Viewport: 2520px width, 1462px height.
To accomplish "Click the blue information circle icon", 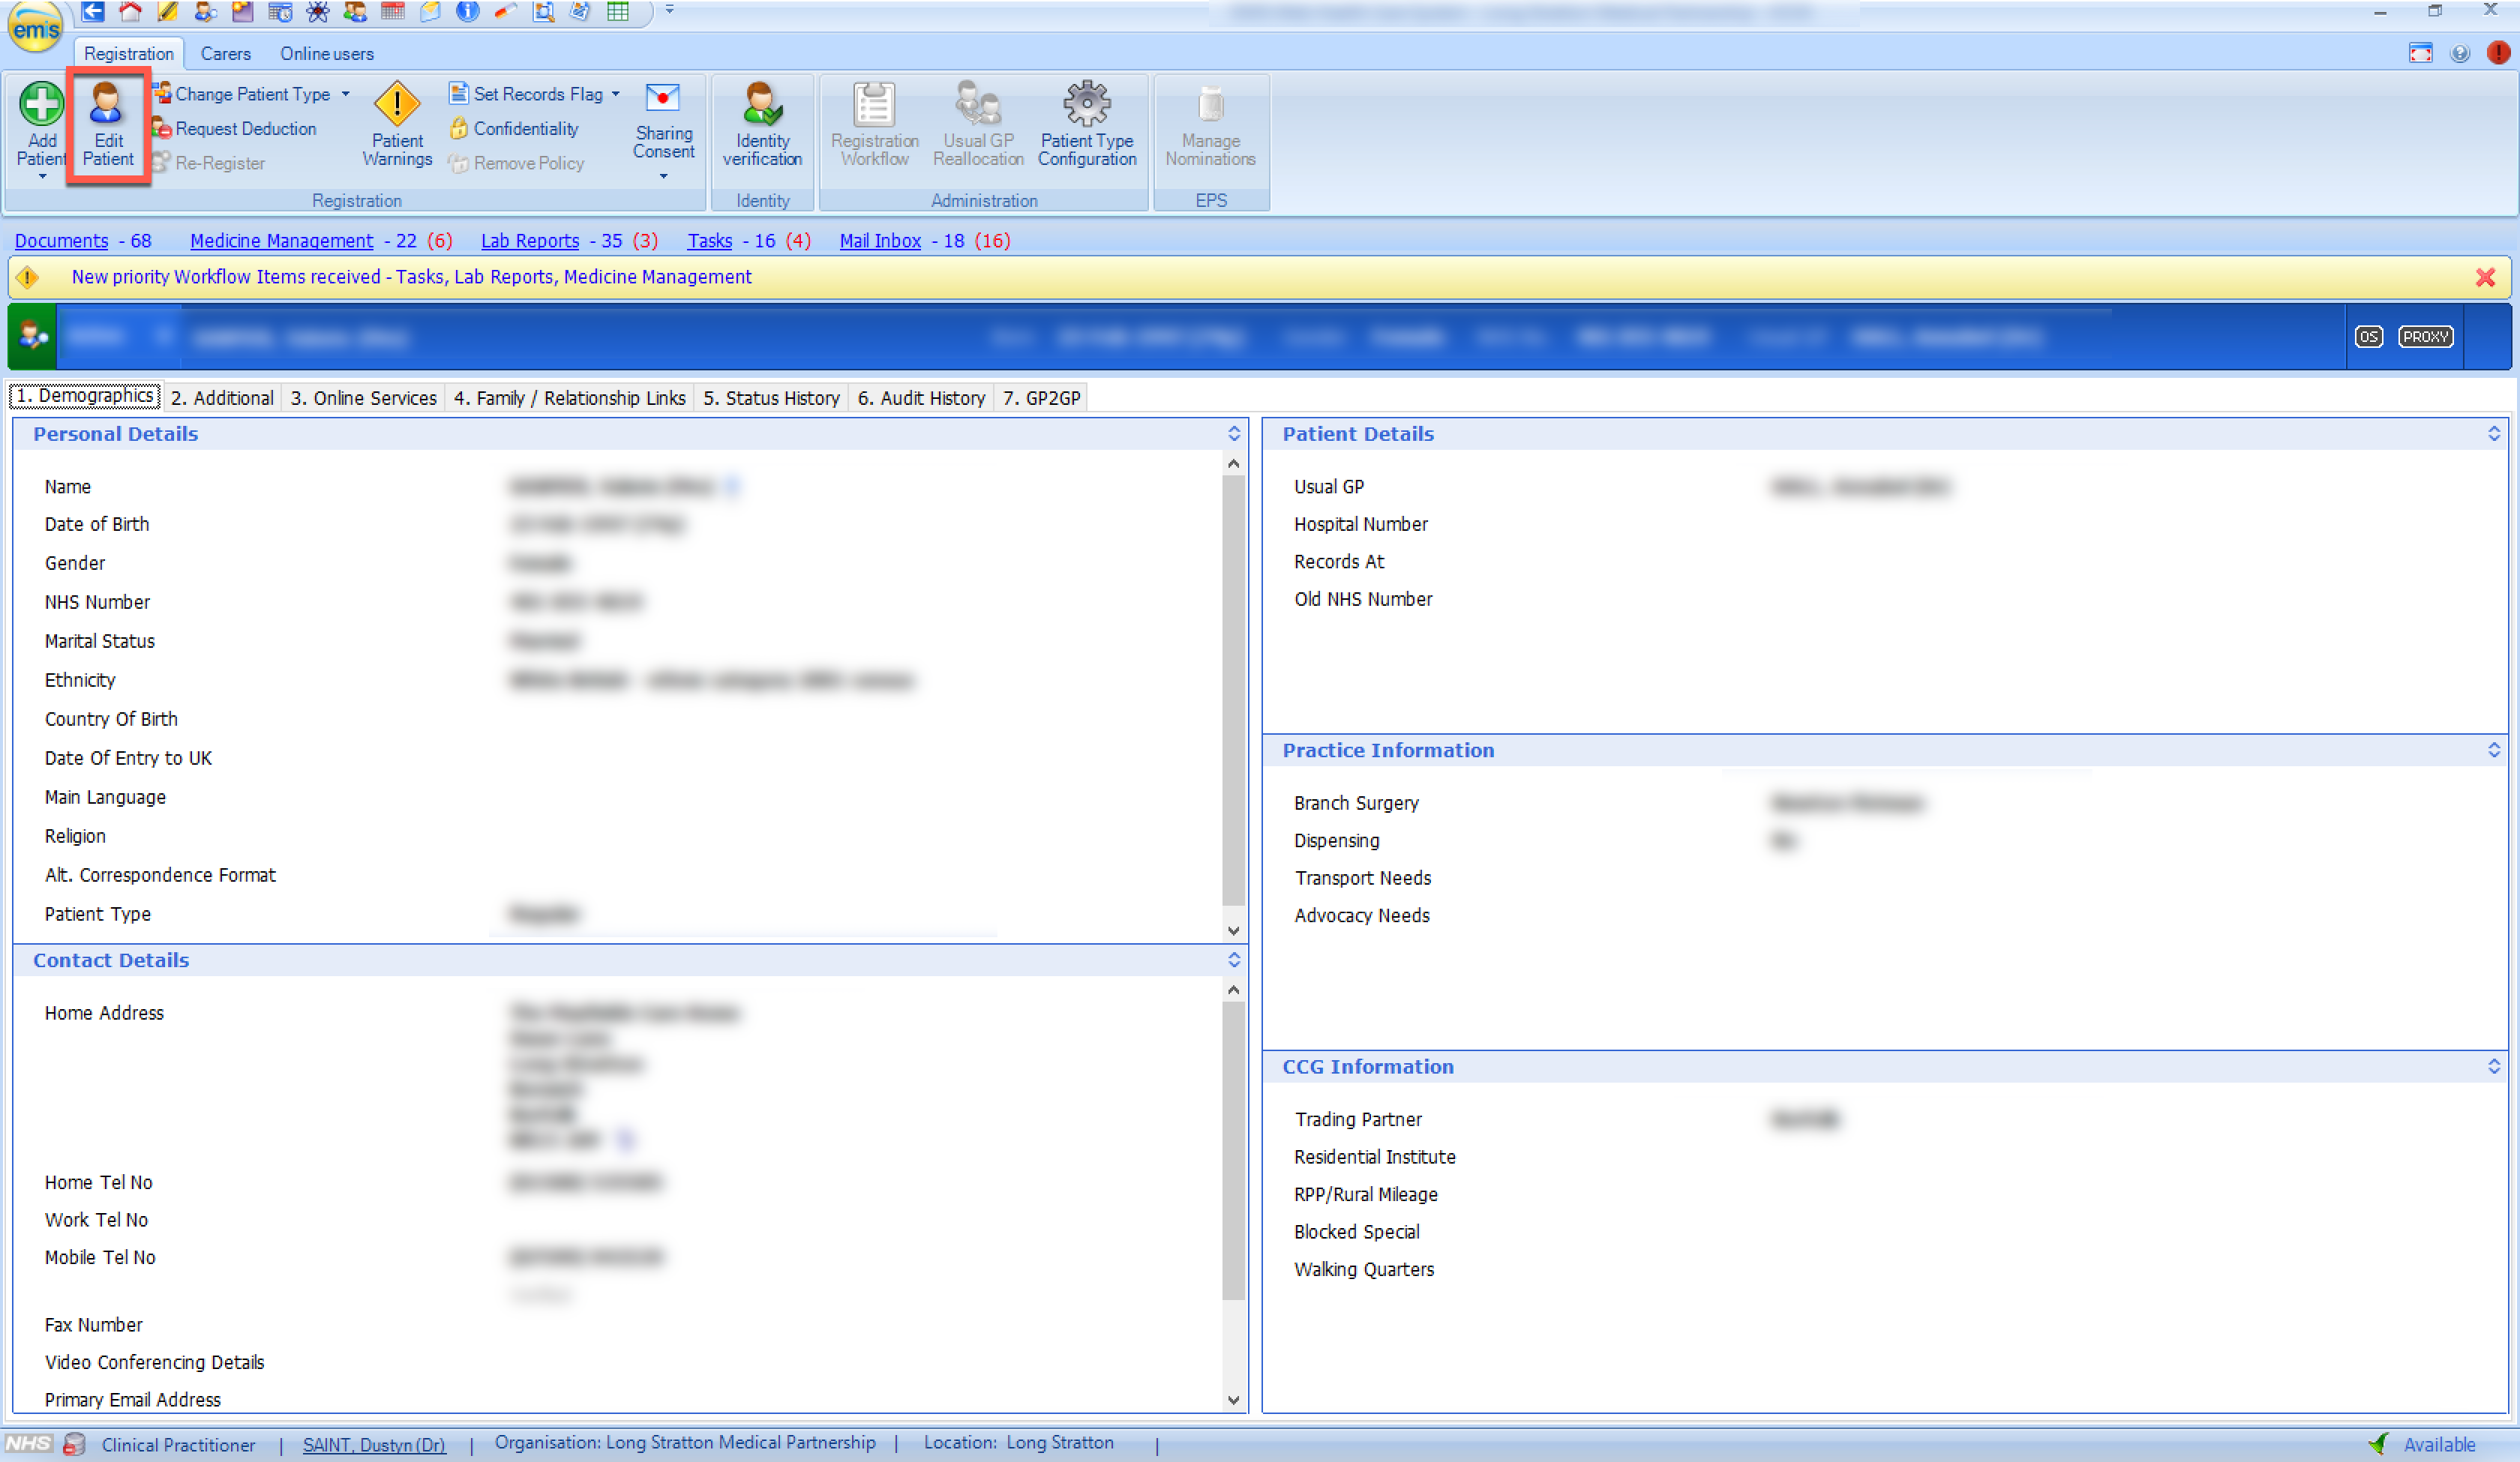I will pos(468,12).
